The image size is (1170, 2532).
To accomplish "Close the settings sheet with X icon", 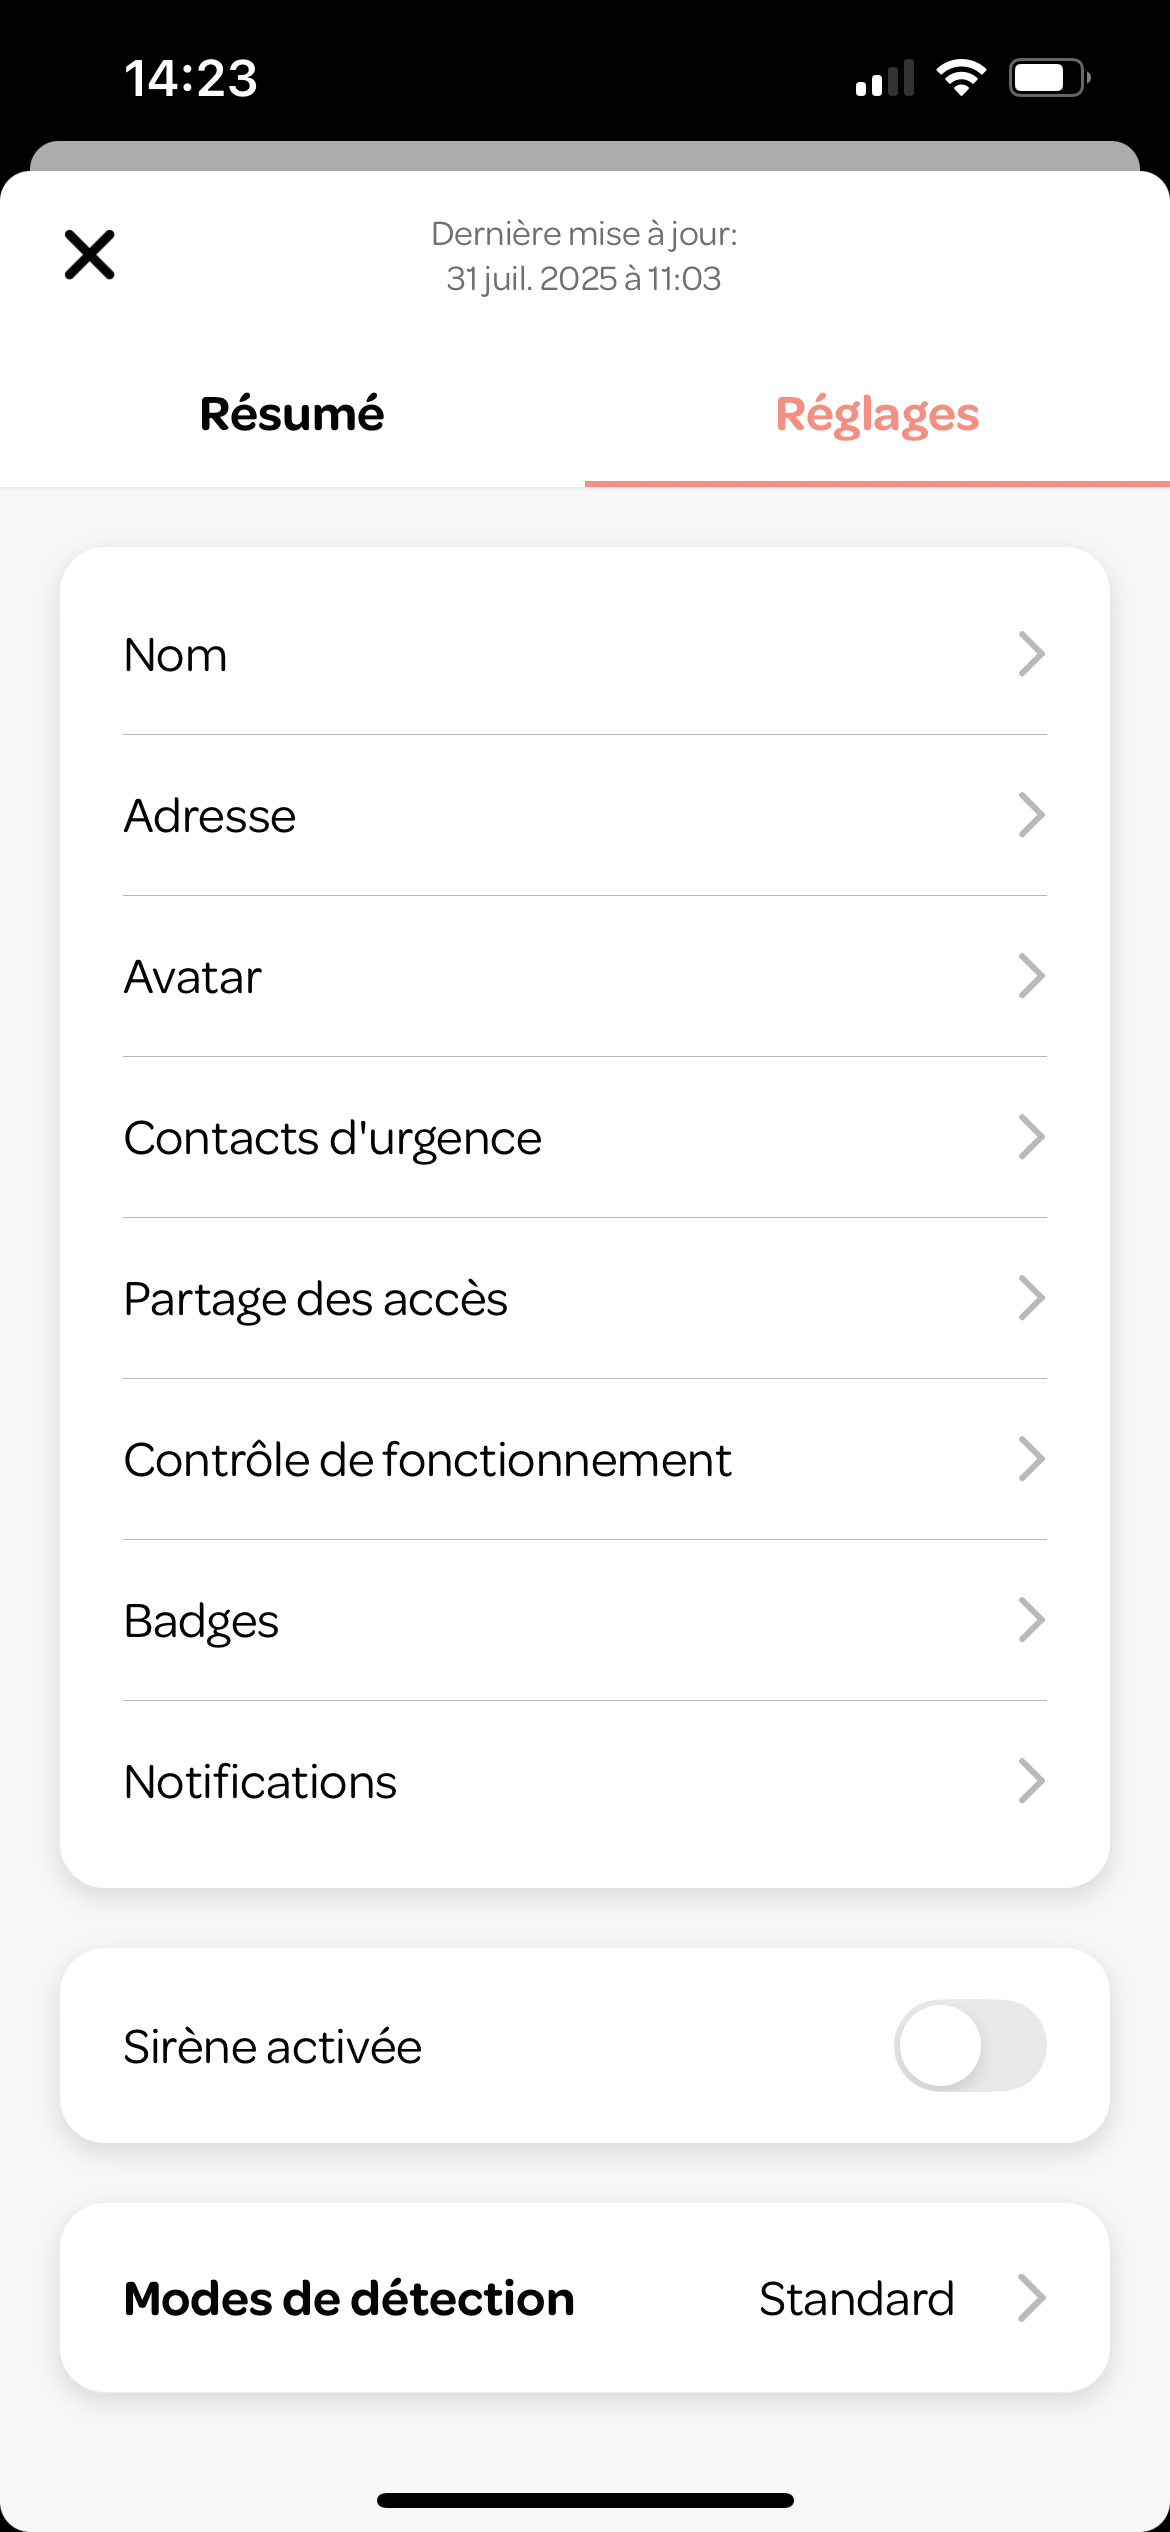I will pyautogui.click(x=90, y=255).
